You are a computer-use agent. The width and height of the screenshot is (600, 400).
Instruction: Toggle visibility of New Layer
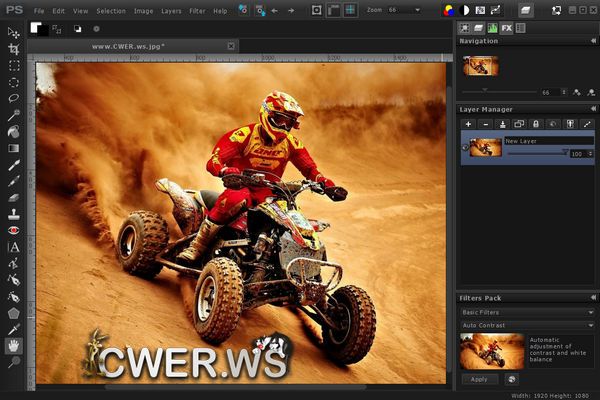point(465,147)
